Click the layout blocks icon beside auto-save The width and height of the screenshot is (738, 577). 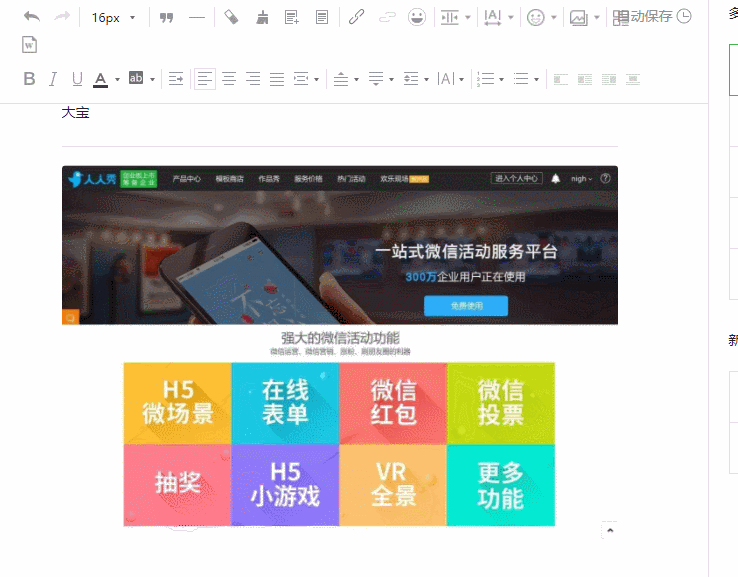point(621,18)
